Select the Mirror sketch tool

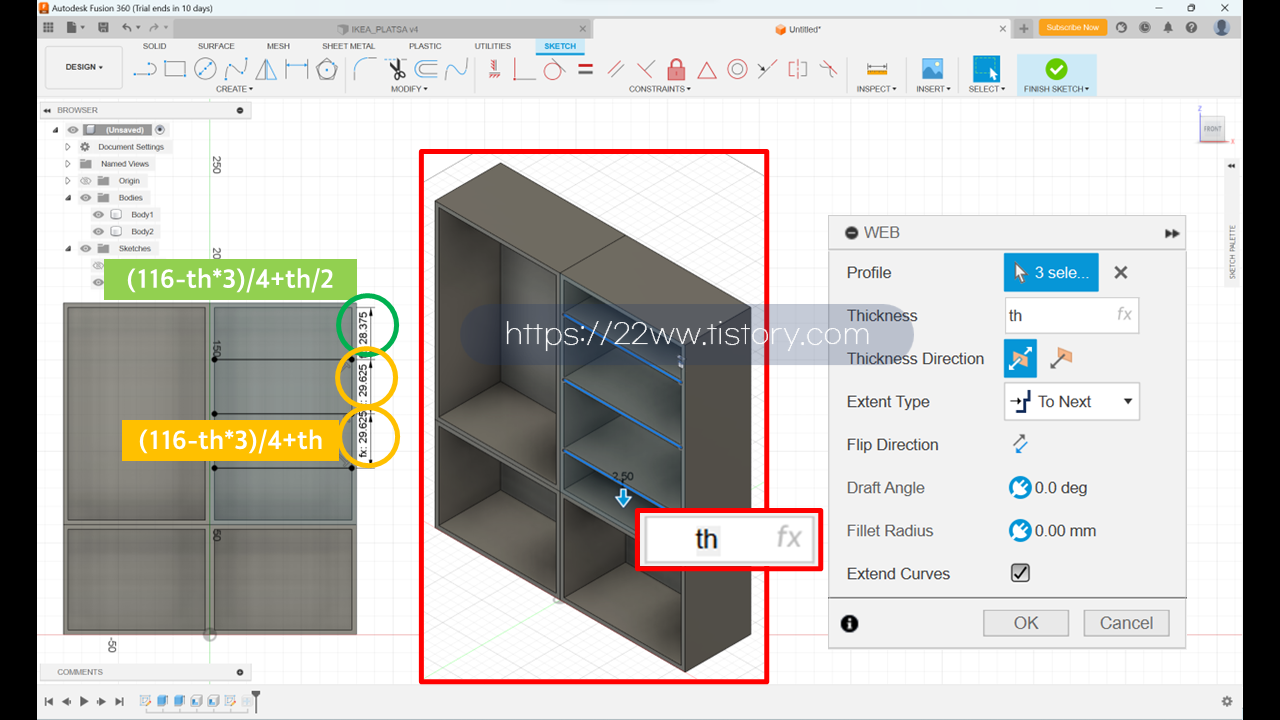tap(266, 69)
